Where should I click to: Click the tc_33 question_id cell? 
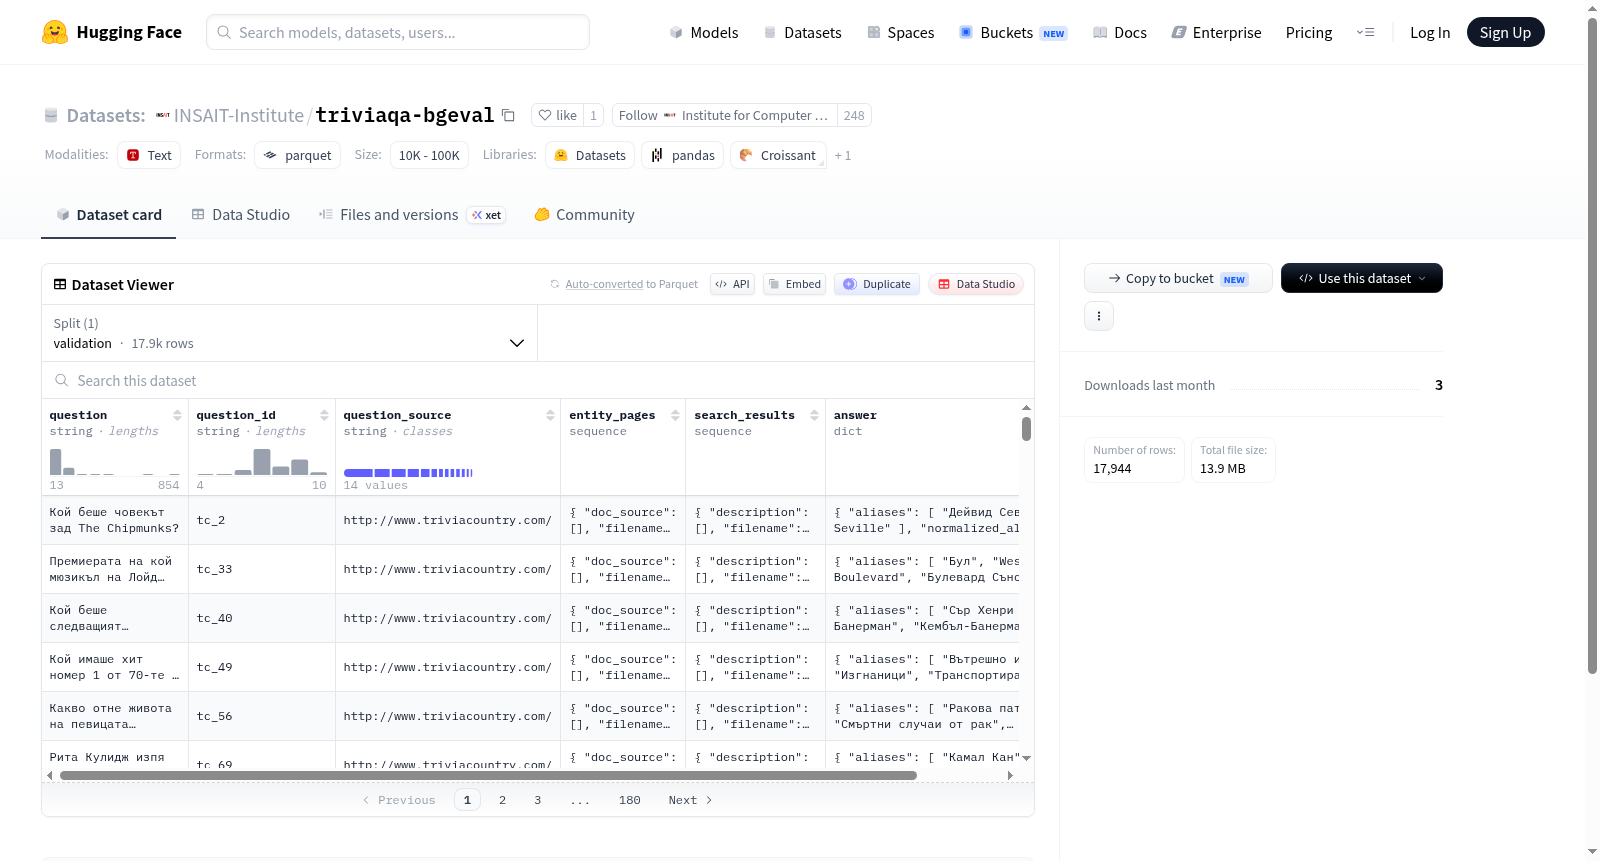pyautogui.click(x=262, y=569)
